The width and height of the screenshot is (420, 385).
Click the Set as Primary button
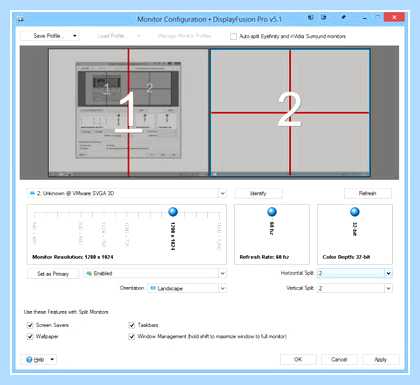tap(53, 274)
